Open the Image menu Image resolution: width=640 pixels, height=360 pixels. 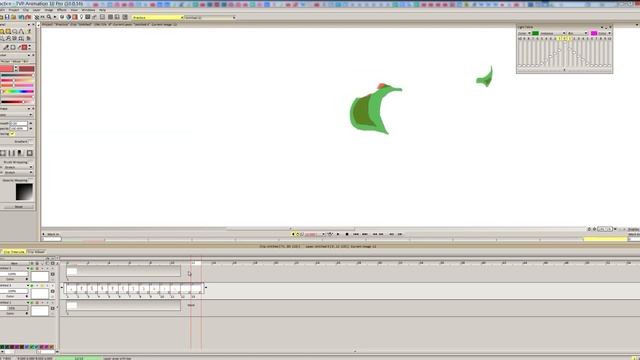pos(49,10)
